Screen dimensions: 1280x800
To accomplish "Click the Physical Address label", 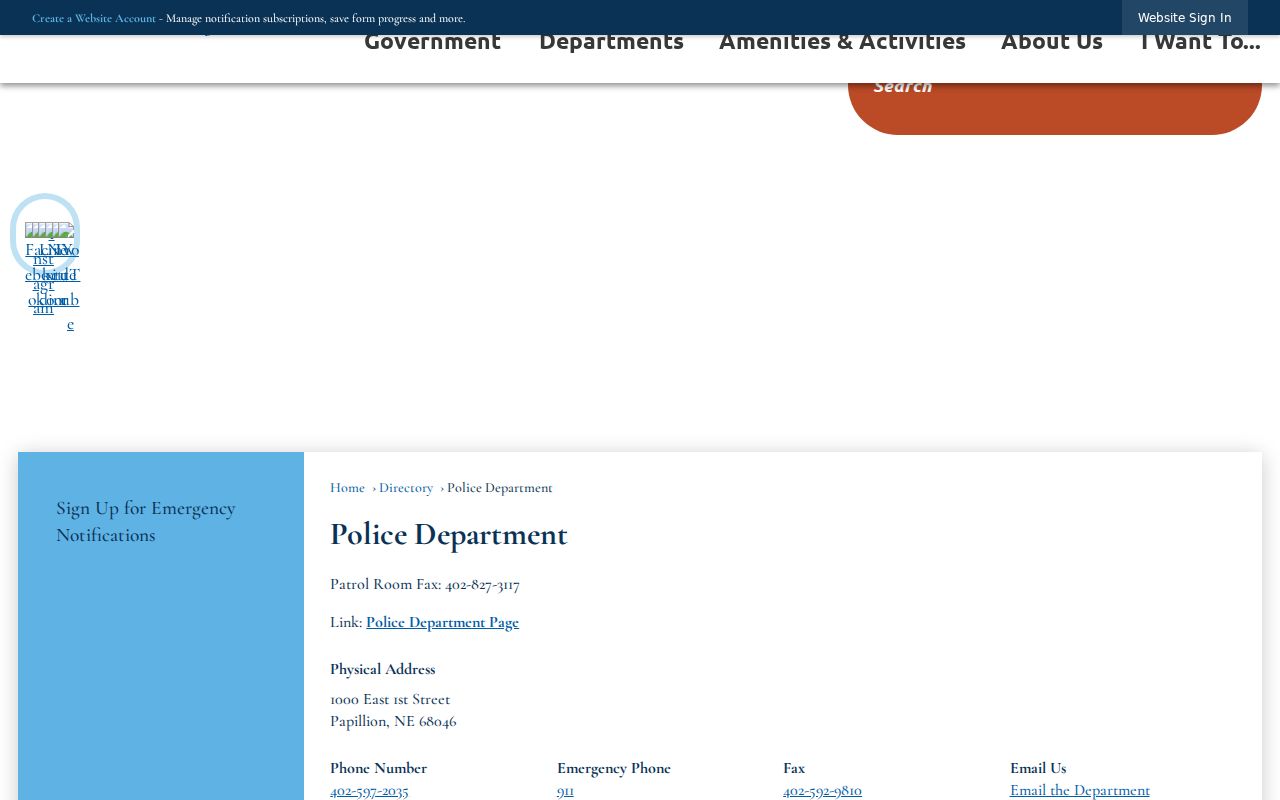I will coord(383,669).
